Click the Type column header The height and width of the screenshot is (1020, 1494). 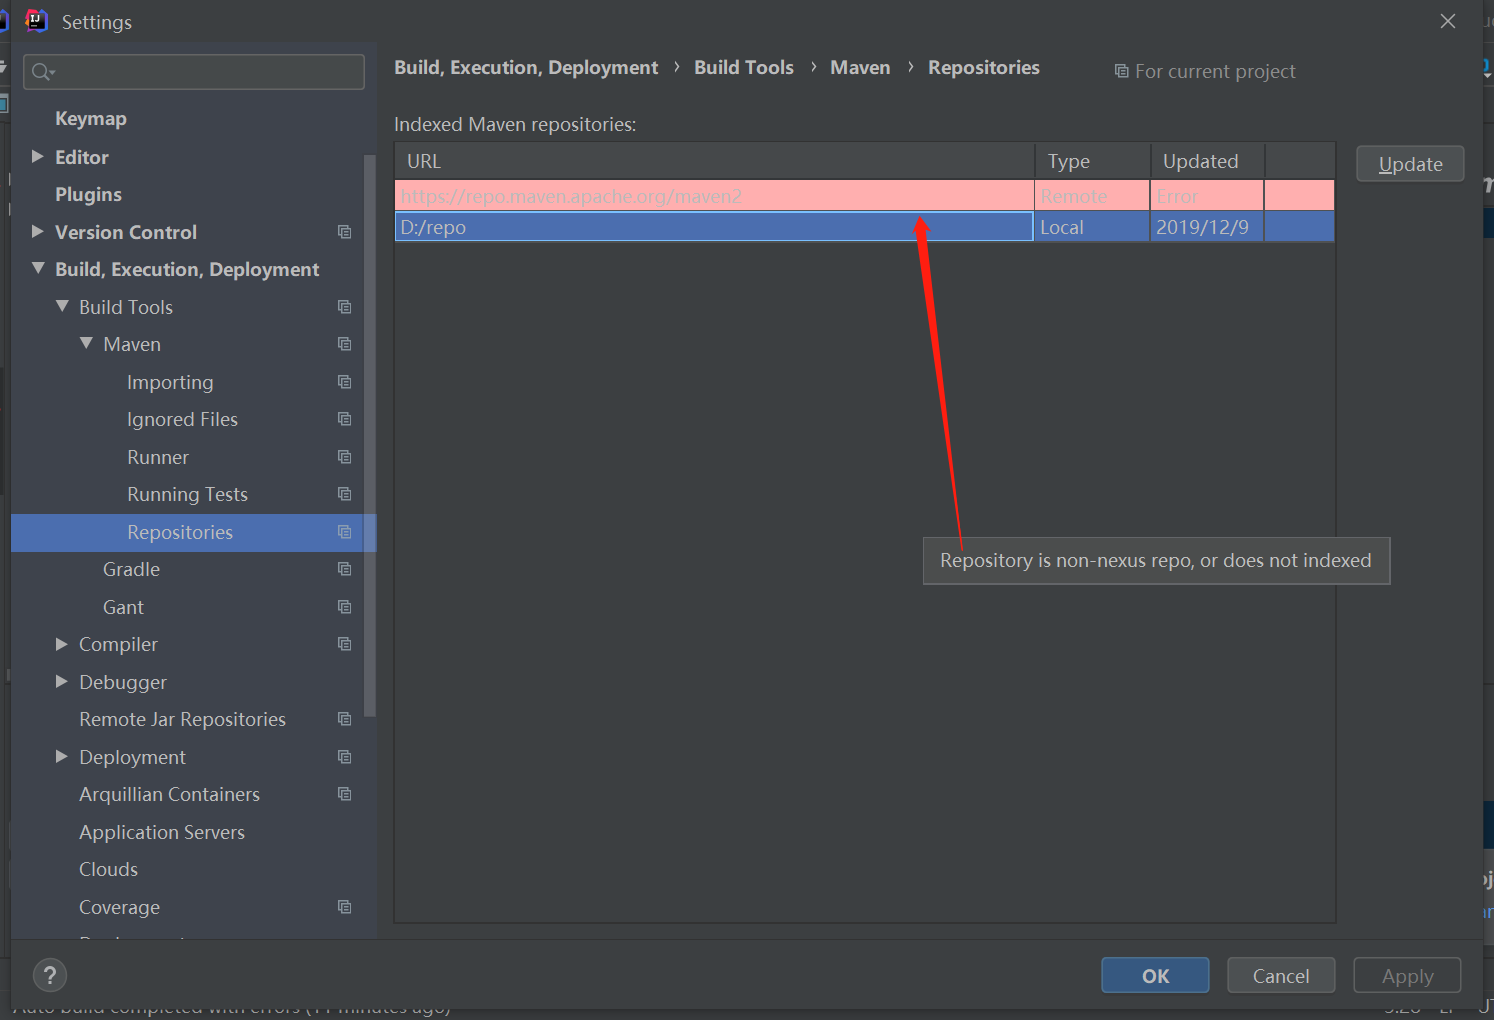(1092, 161)
